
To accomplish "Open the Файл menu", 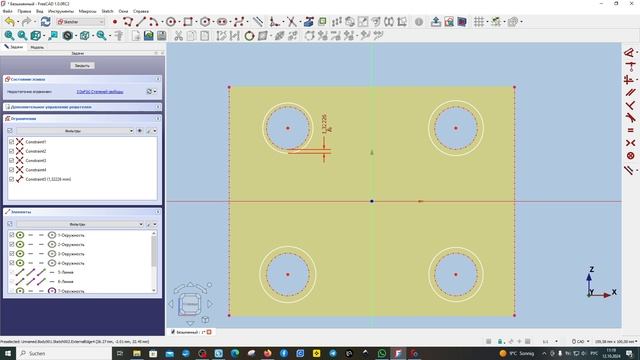I will (x=7, y=11).
